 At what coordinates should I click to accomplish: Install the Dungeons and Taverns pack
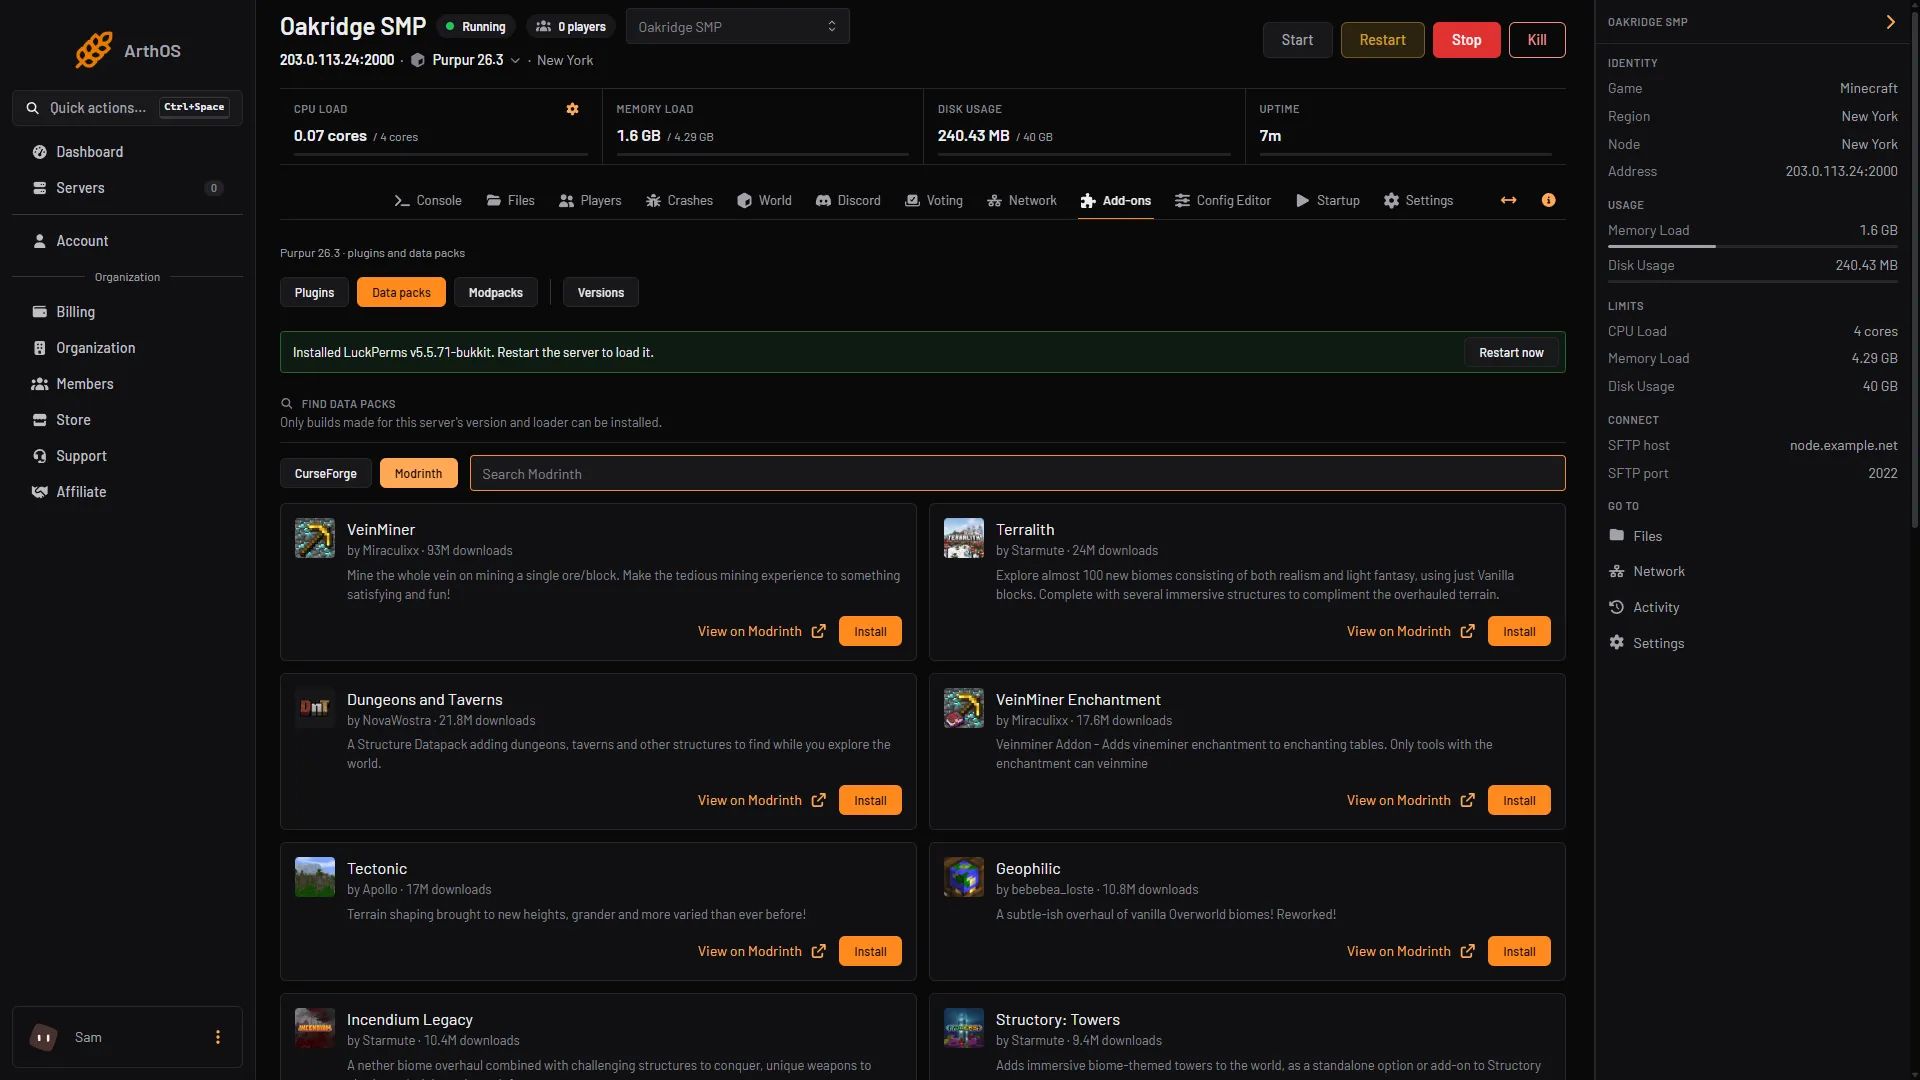[x=870, y=800]
